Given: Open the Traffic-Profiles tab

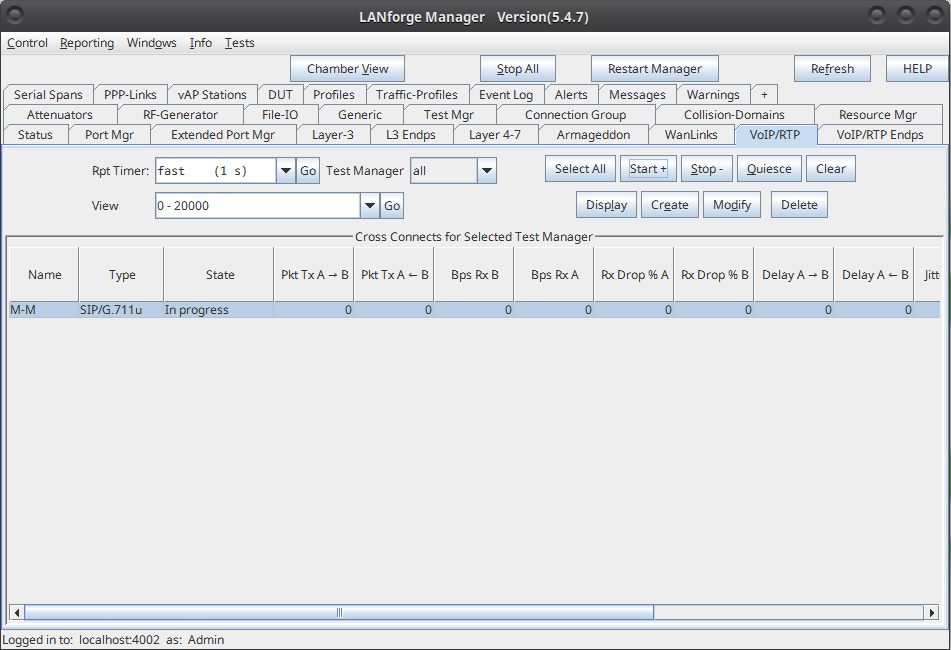Looking at the screenshot, I should (417, 95).
